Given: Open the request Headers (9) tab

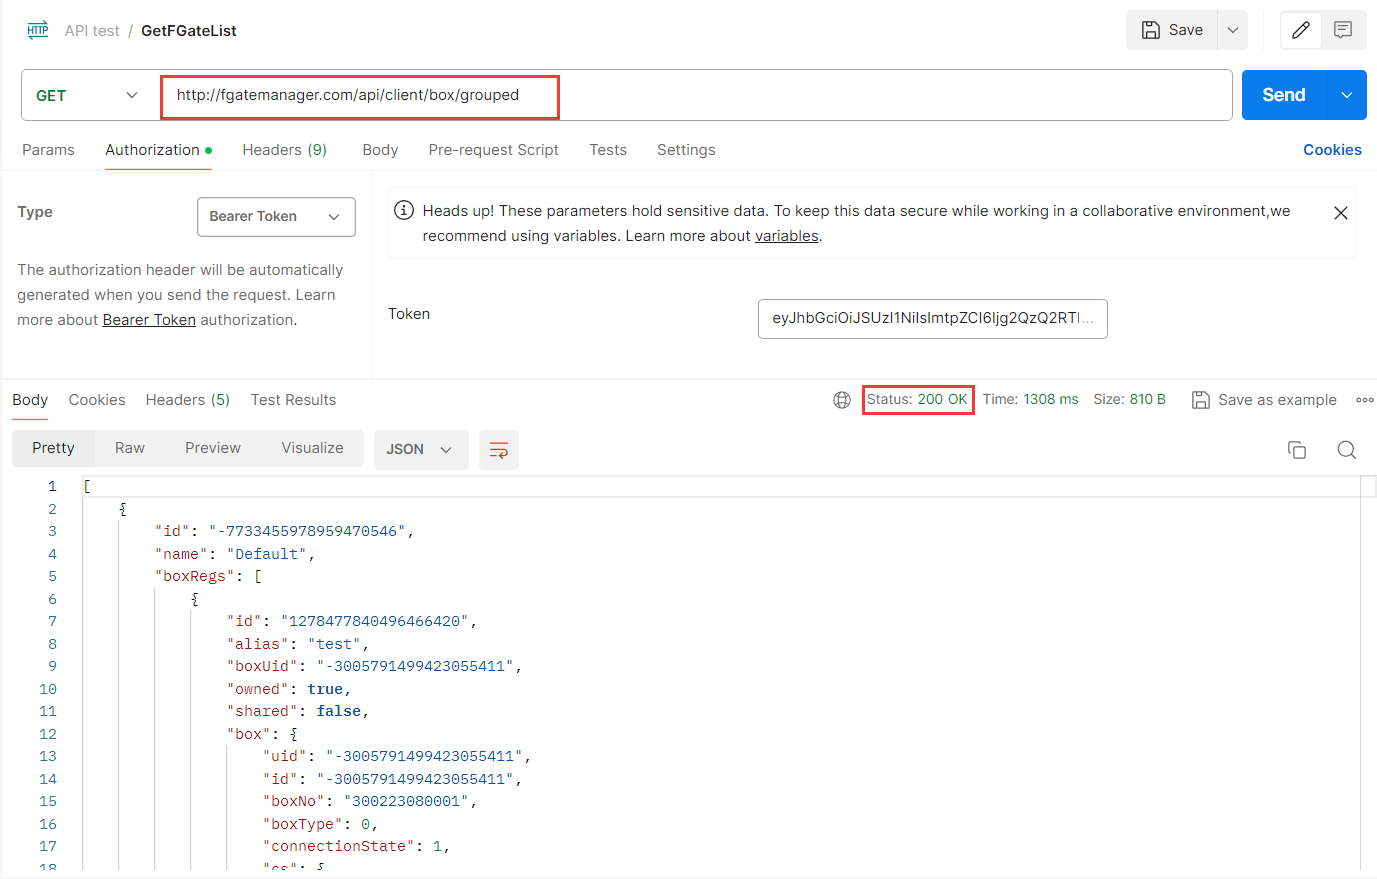Looking at the screenshot, I should pos(285,150).
